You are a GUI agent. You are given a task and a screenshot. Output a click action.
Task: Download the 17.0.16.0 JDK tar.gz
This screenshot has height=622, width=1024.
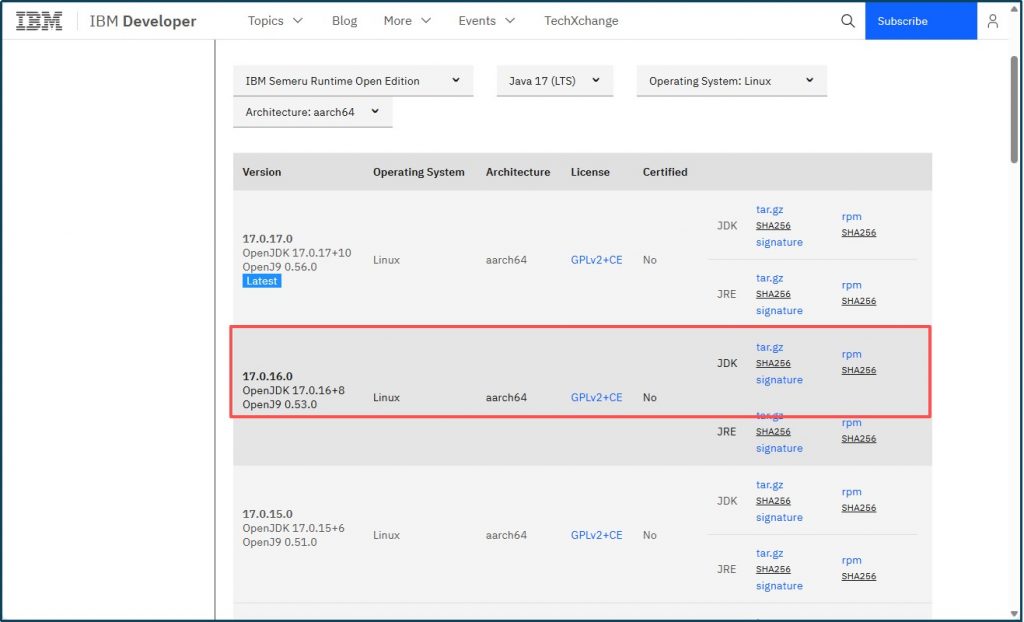pos(769,347)
